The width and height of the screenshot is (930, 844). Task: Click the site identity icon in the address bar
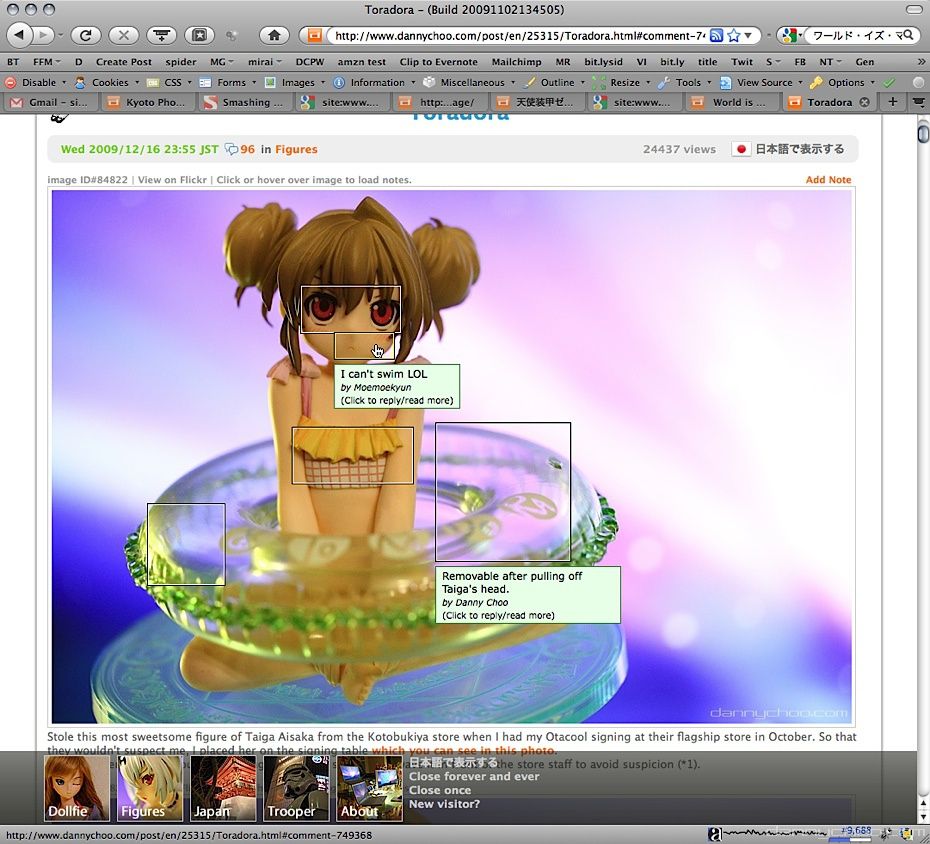point(314,36)
